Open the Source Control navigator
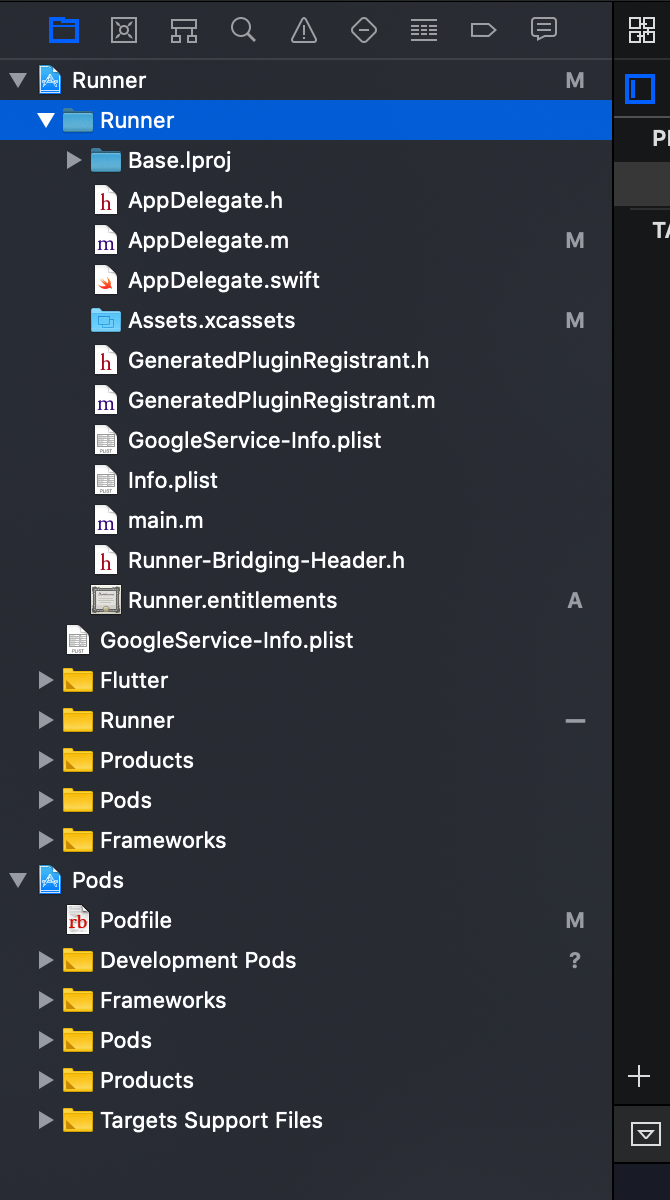 click(x=124, y=30)
